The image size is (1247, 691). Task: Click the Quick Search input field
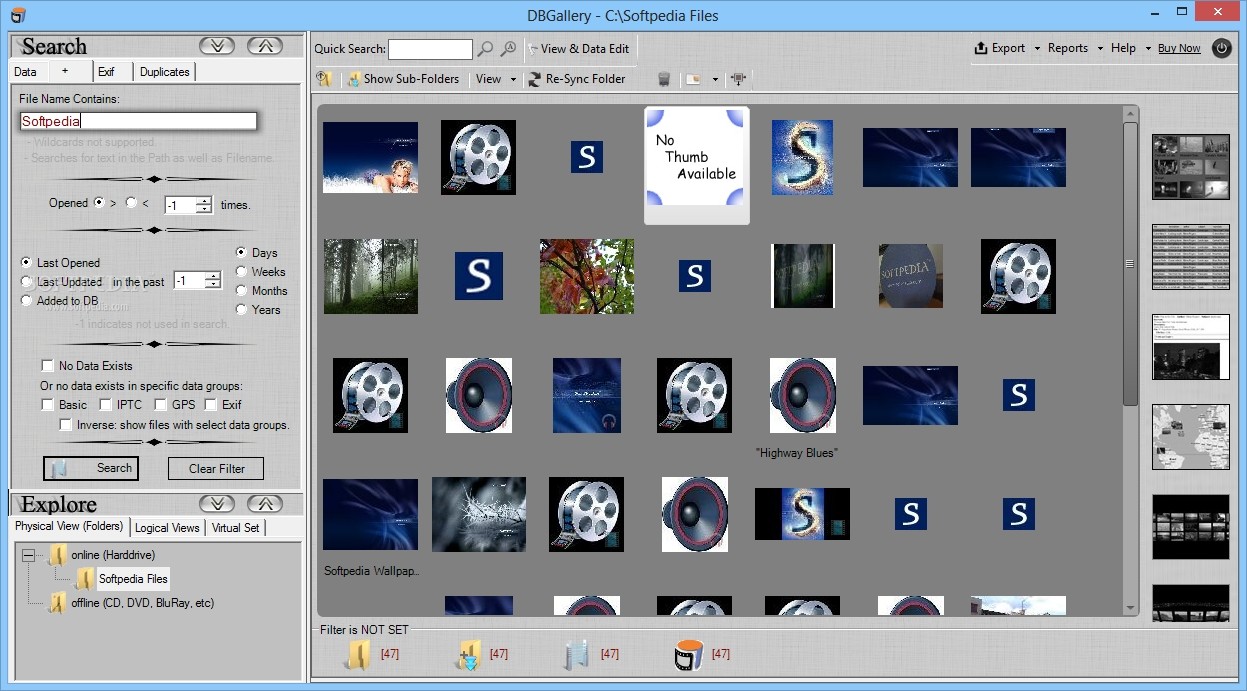tap(430, 49)
